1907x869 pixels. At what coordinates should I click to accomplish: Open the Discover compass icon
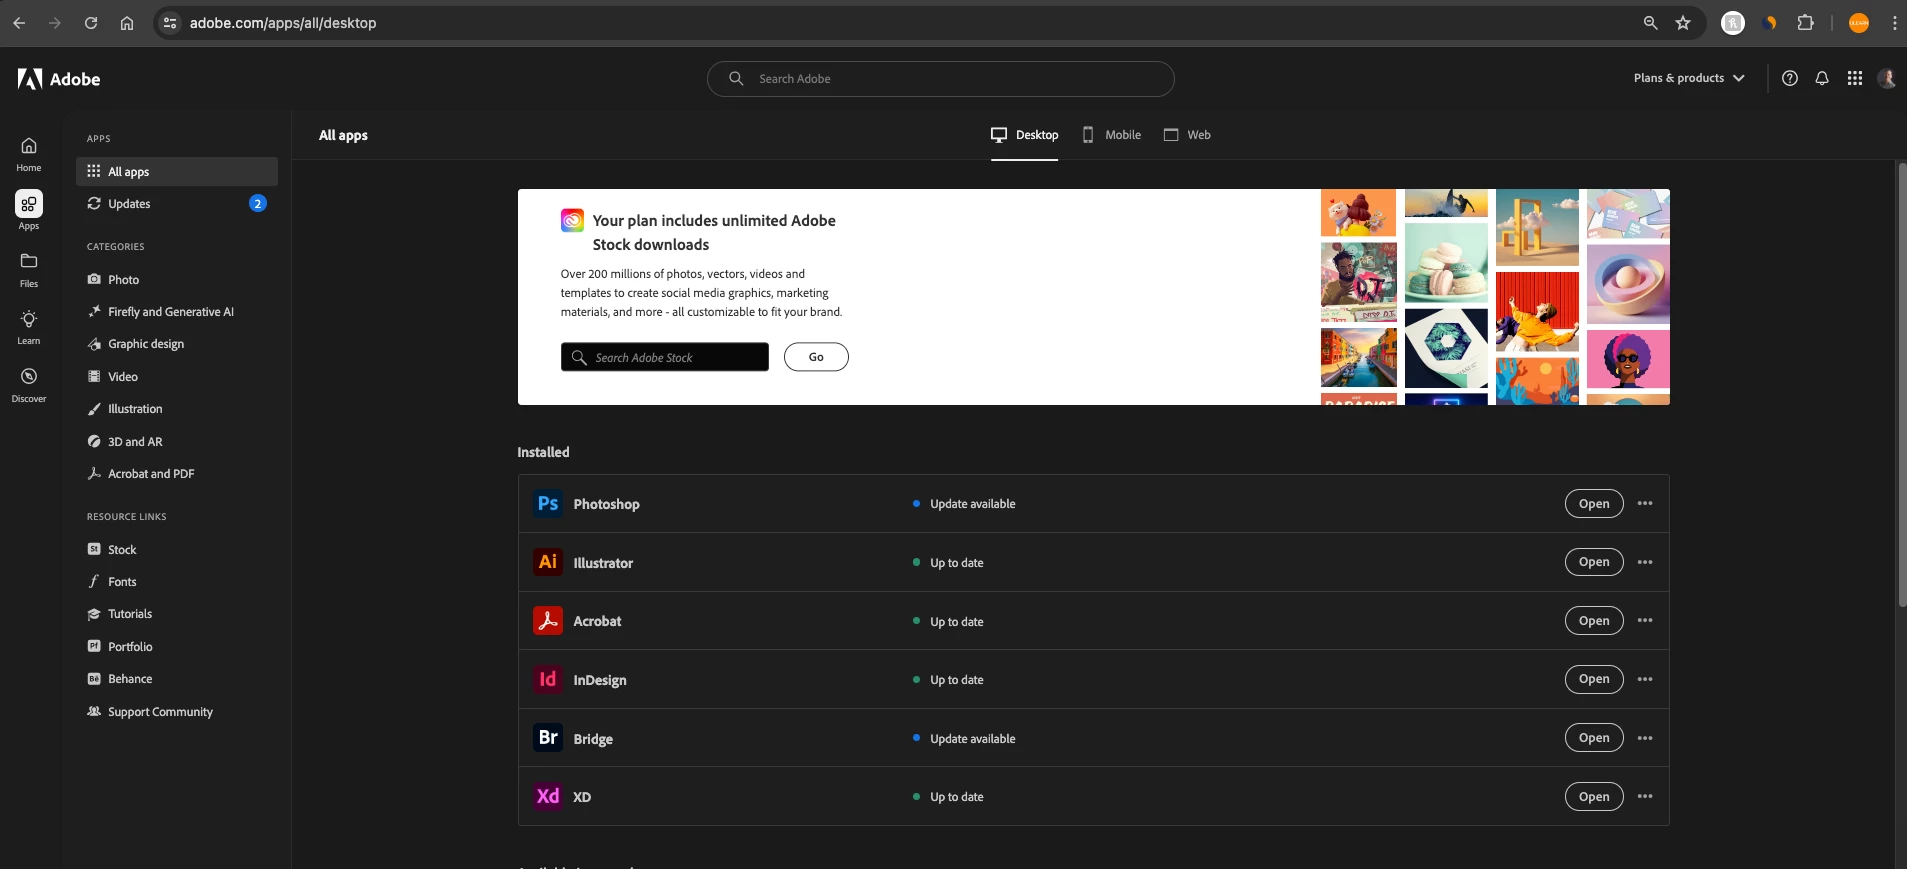(x=29, y=384)
